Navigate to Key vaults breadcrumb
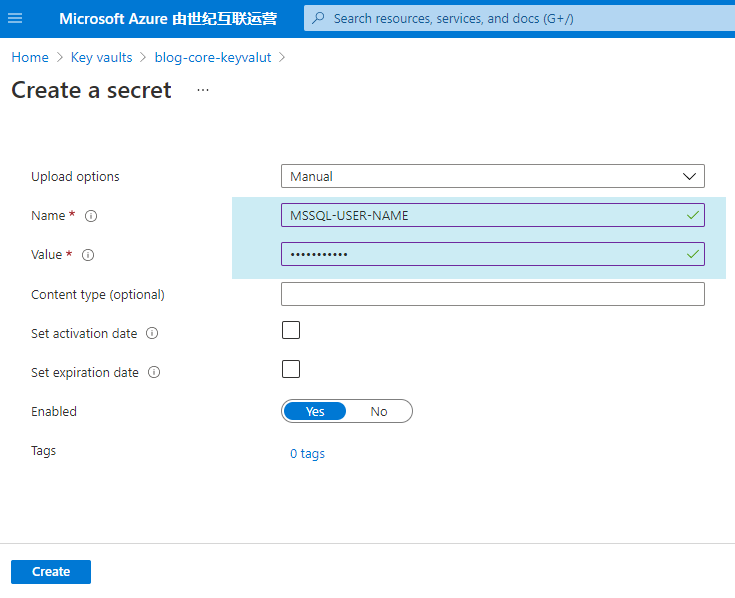 click(x=102, y=57)
